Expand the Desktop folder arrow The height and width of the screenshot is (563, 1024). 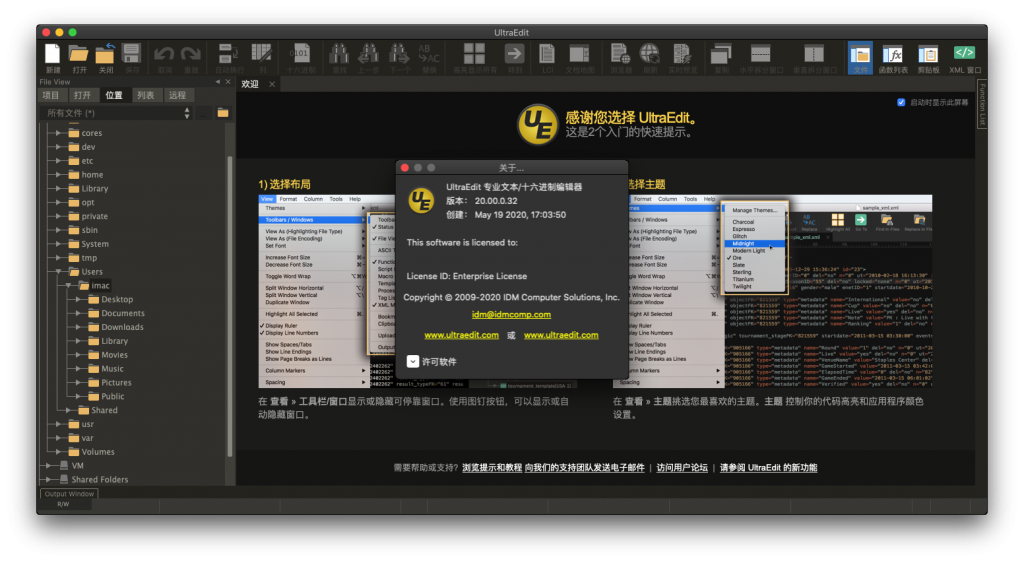(x=78, y=299)
